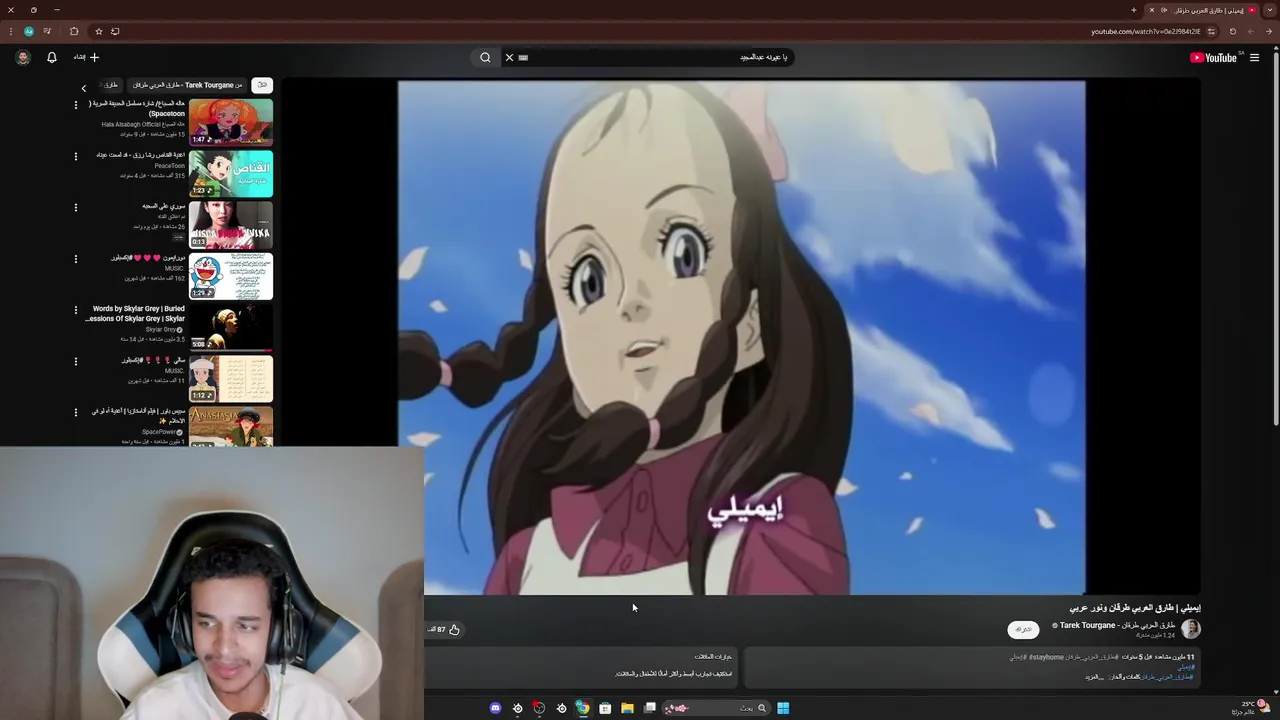Open 'Words by Skylar Grey' video title

[x=135, y=314]
